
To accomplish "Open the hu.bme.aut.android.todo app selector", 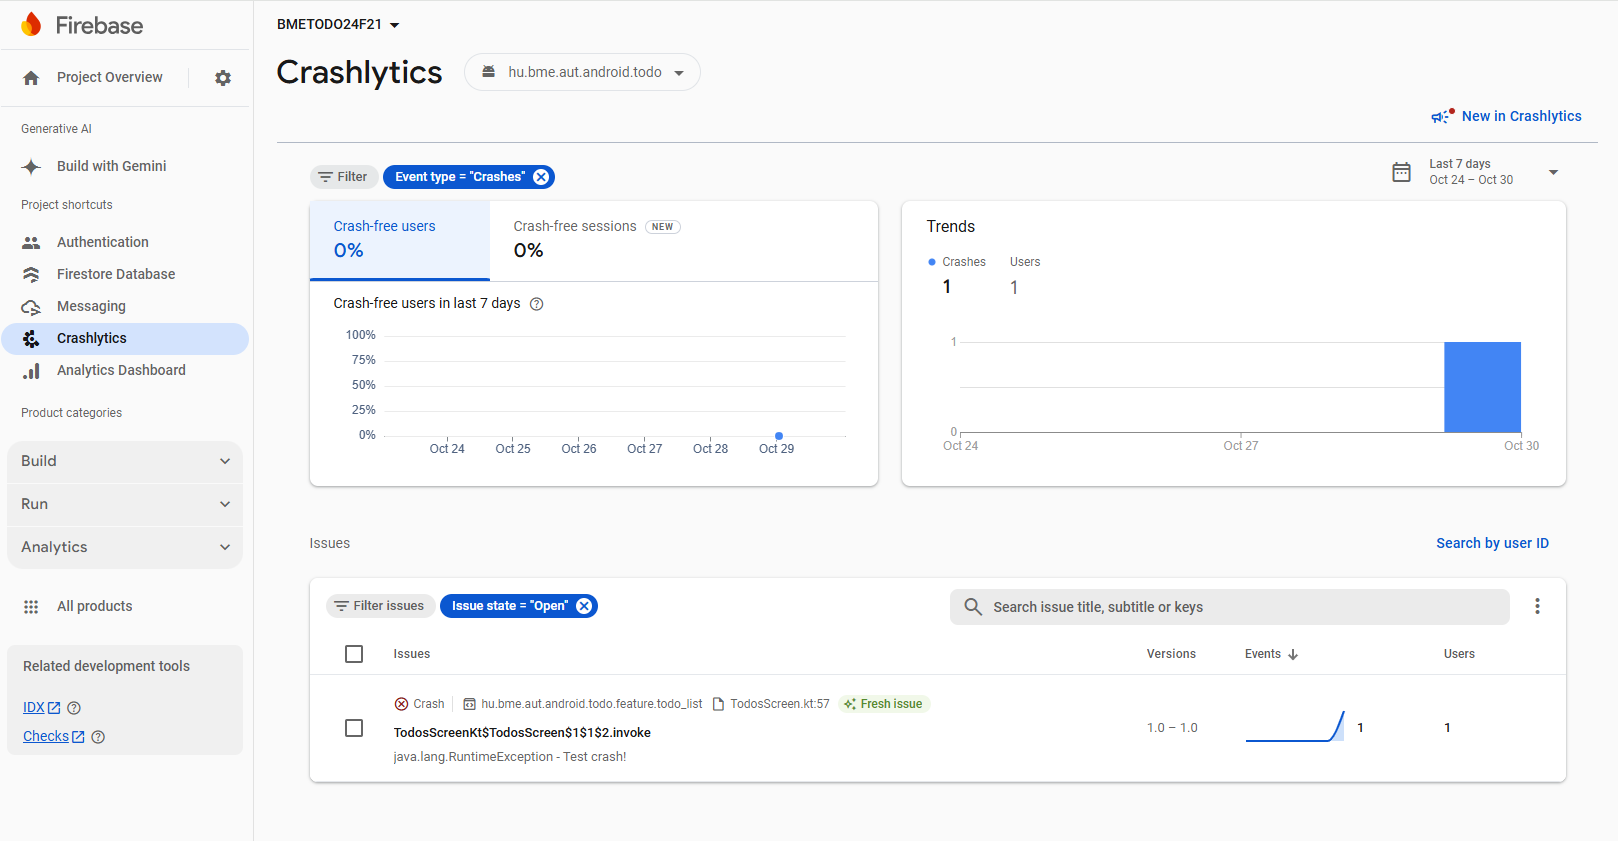I will (582, 72).
